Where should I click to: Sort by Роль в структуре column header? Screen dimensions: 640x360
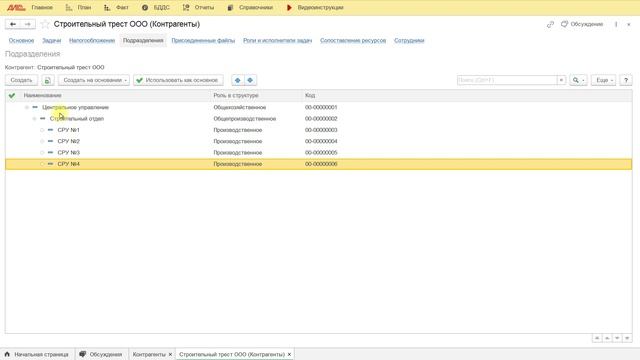coord(236,96)
